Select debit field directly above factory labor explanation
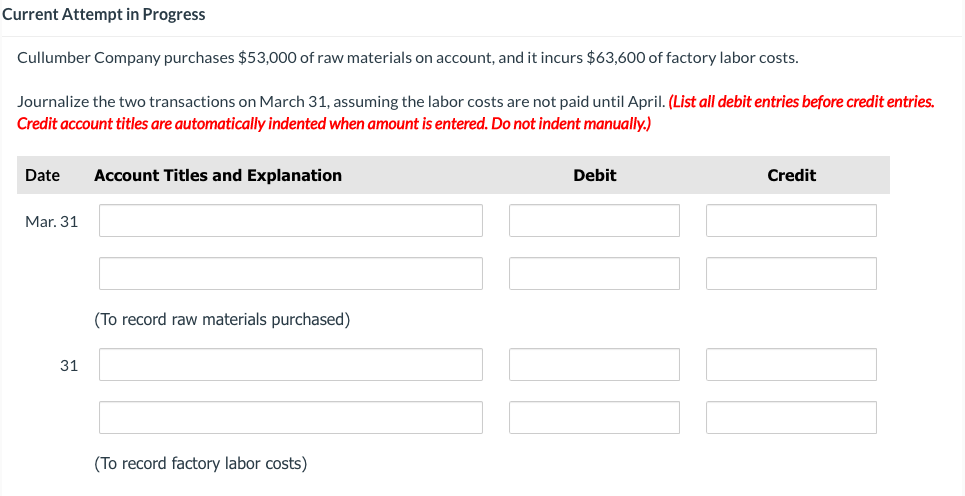 [594, 418]
